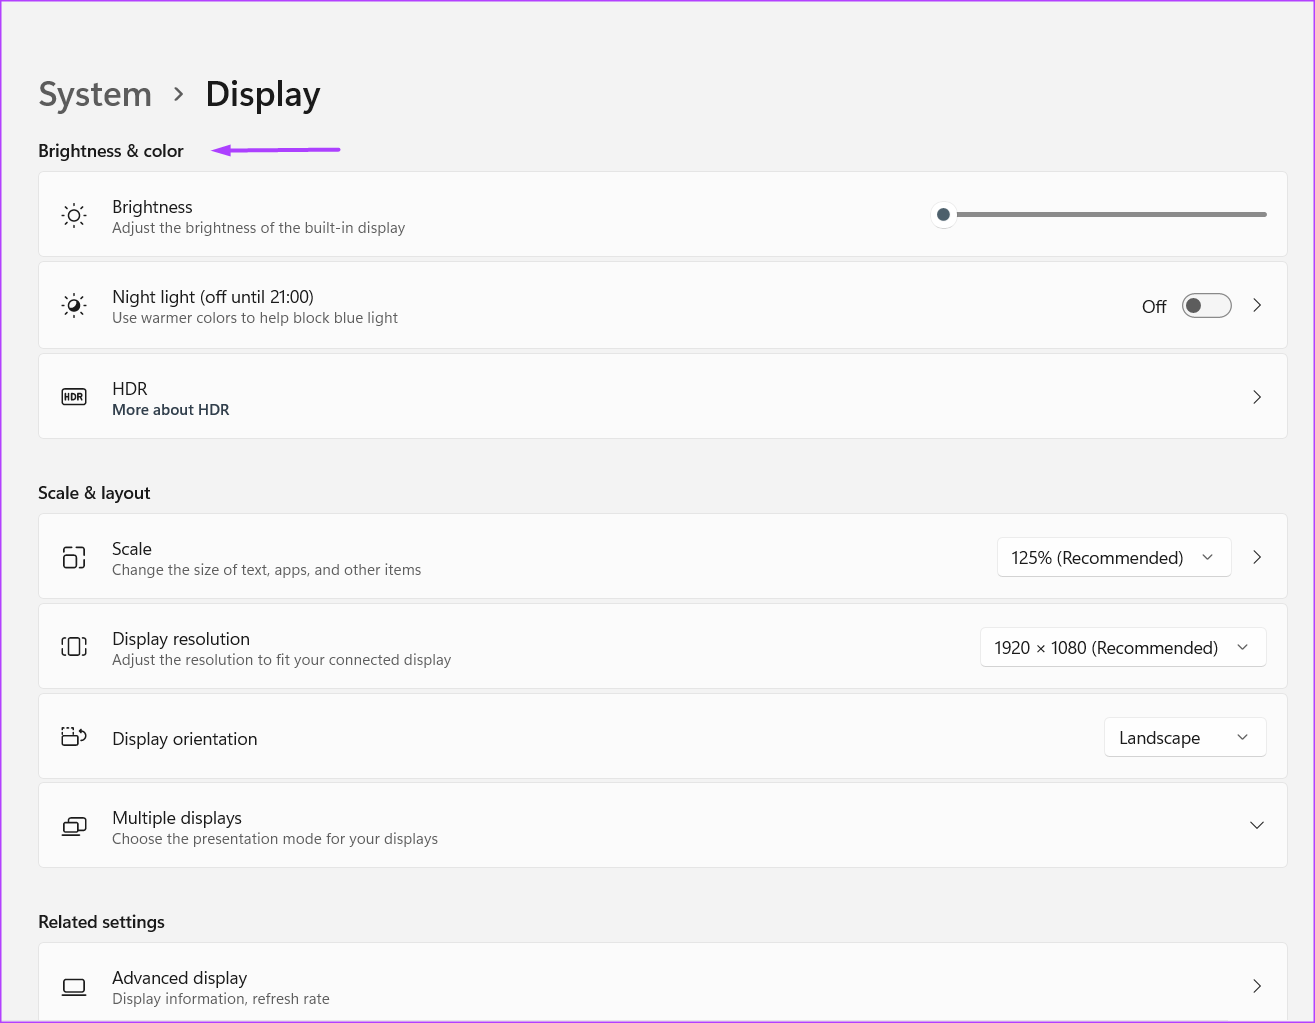
Task: Click the Night light icon
Action: click(74, 305)
